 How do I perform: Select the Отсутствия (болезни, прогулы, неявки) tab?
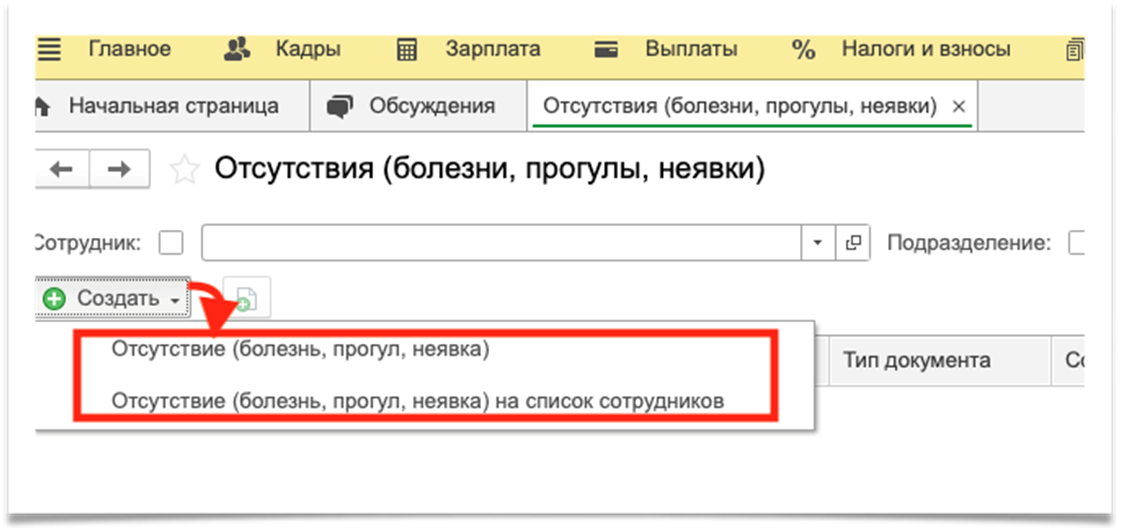click(740, 107)
